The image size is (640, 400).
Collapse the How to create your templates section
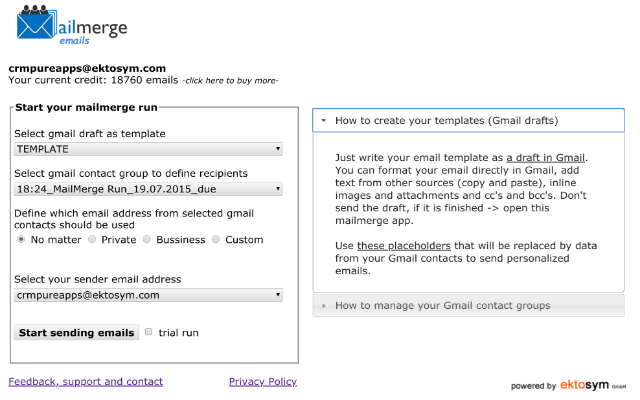point(446,121)
